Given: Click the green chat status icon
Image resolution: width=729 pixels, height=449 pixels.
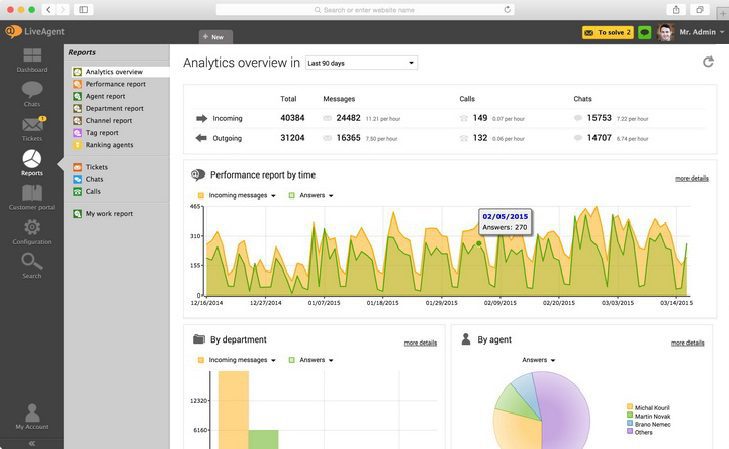Looking at the screenshot, I should [644, 33].
